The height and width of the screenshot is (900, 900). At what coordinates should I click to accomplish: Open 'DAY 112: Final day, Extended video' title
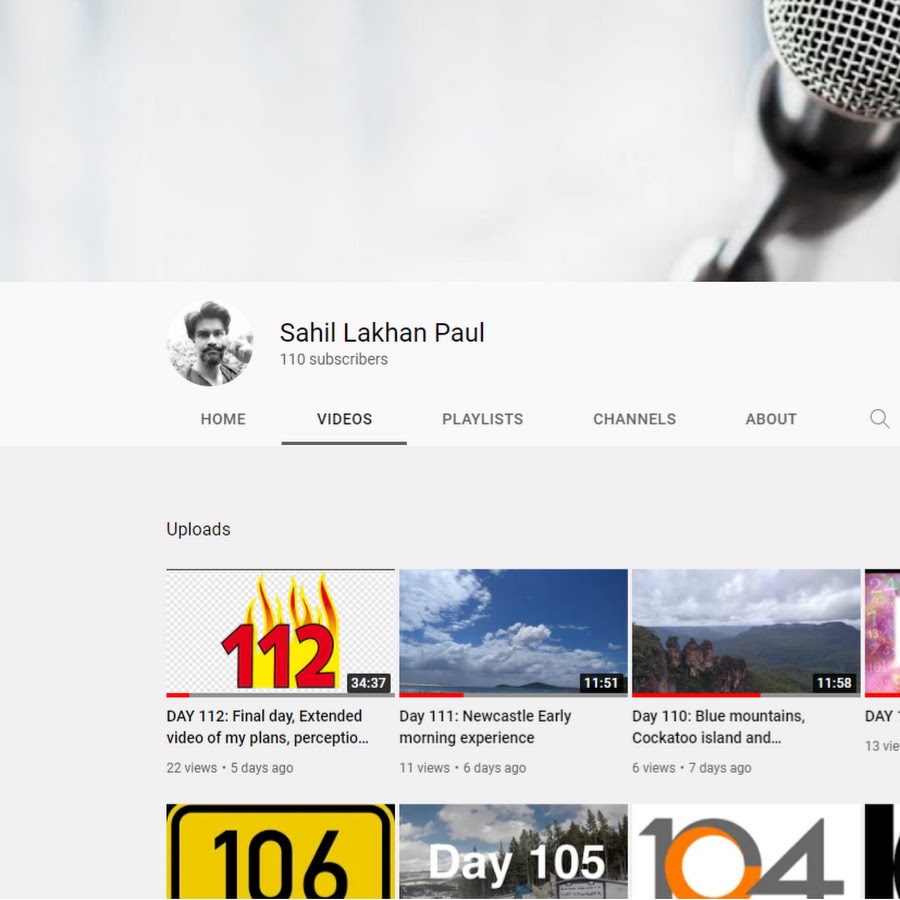267,727
